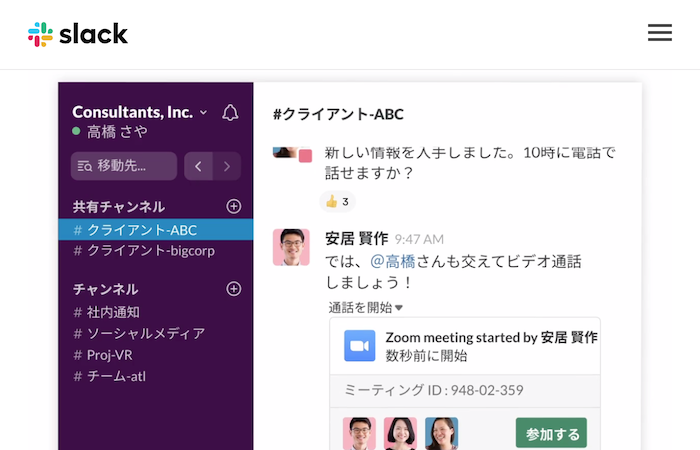Open the #チーム-atl channel

coord(156,376)
